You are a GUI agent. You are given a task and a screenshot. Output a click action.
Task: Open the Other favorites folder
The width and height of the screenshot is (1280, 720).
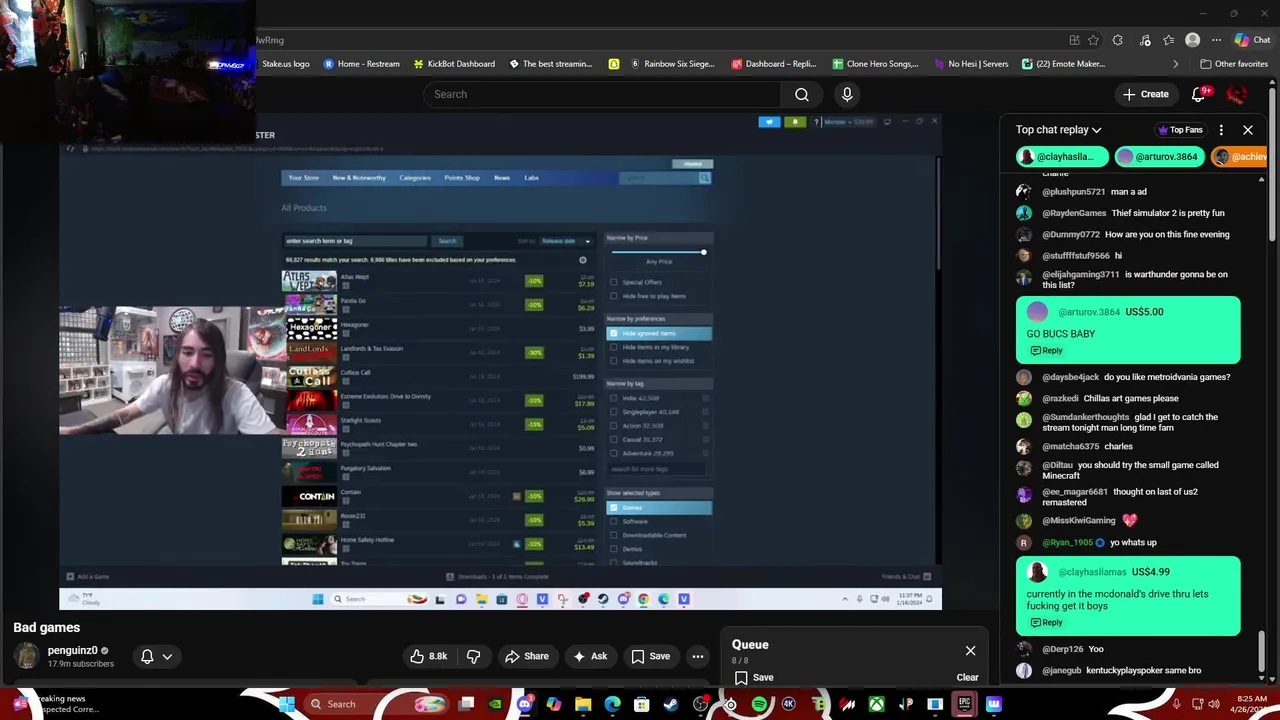click(1234, 64)
